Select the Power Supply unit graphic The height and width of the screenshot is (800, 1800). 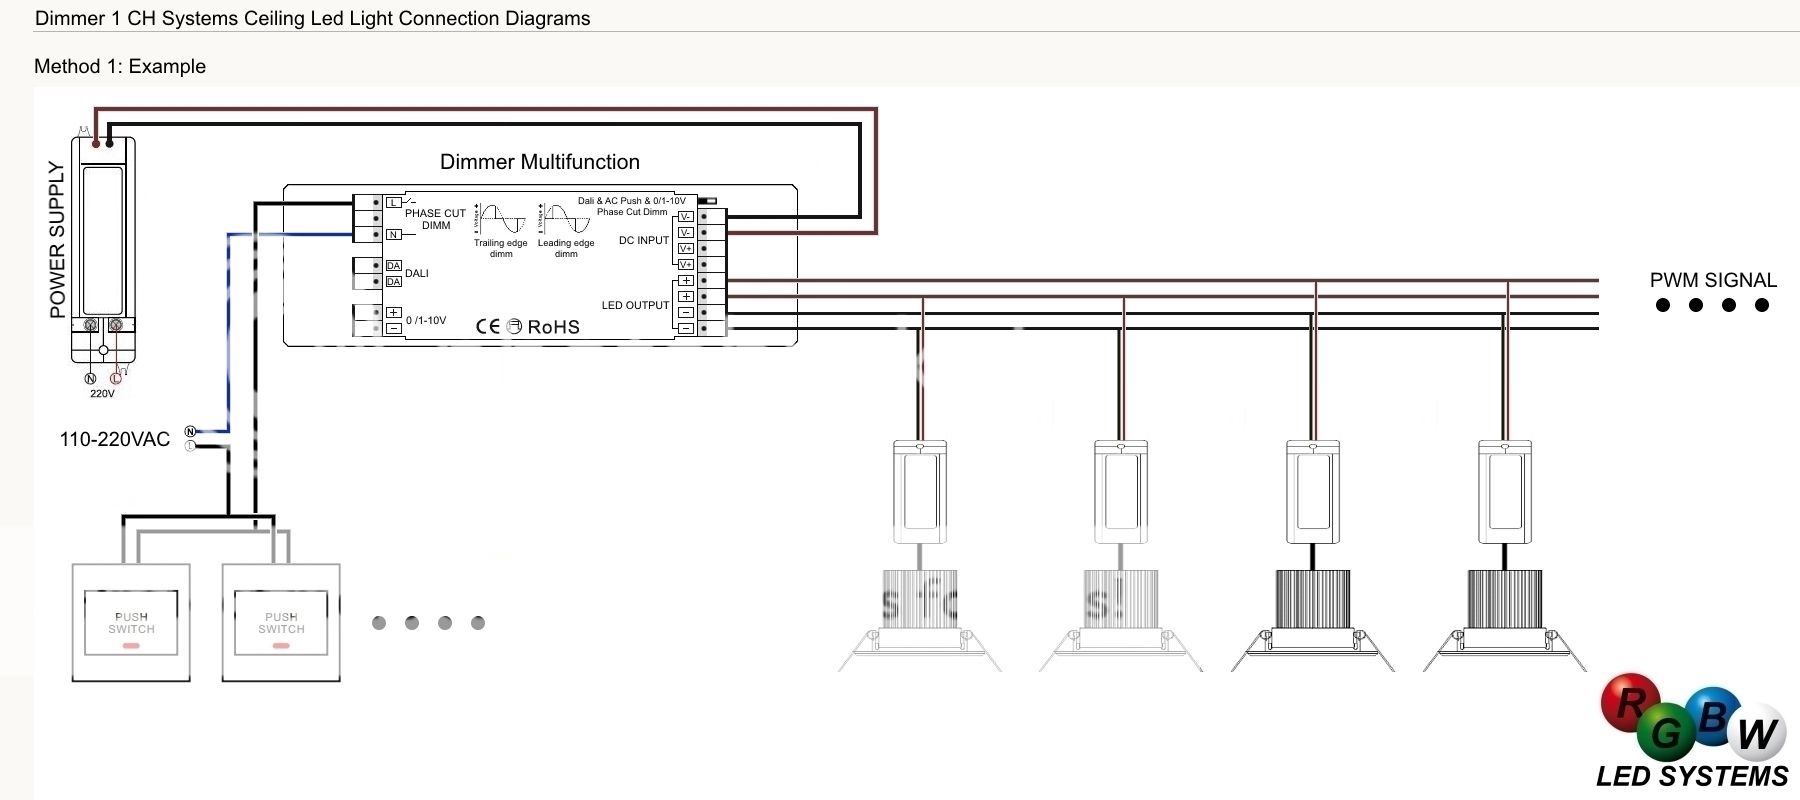tap(103, 248)
